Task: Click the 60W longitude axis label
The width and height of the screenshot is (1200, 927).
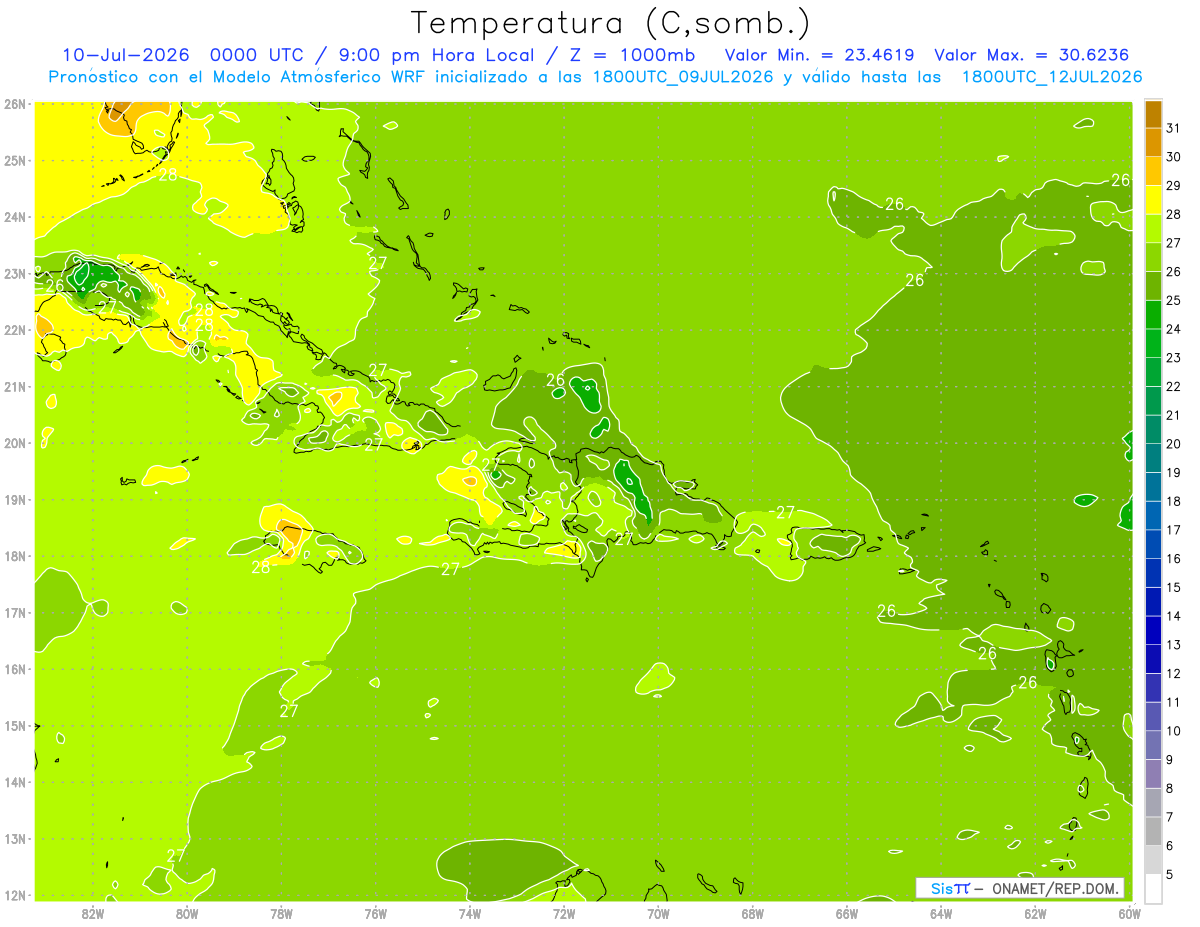Action: coord(1130,913)
